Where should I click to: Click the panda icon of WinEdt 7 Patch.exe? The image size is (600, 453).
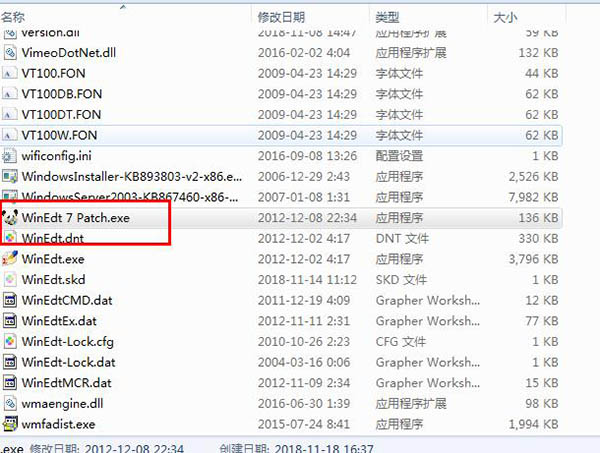click(10, 218)
